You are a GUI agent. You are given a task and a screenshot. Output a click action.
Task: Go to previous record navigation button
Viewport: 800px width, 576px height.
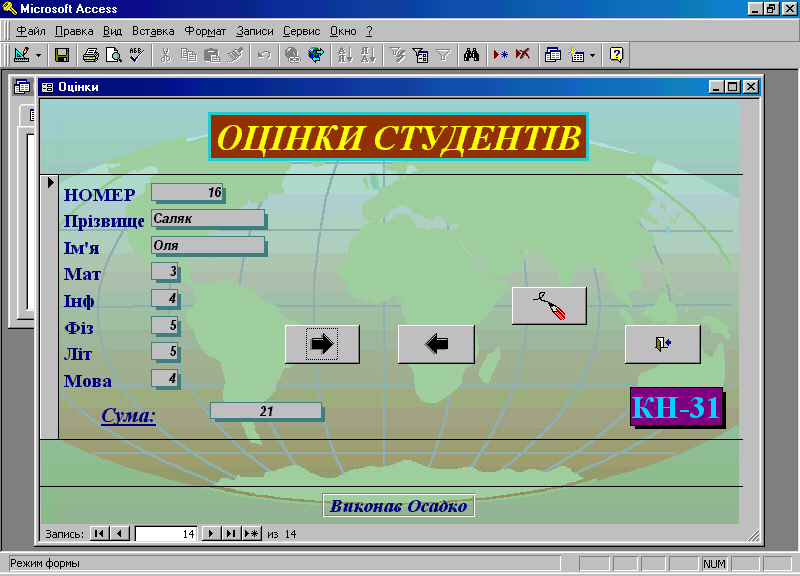(x=120, y=534)
